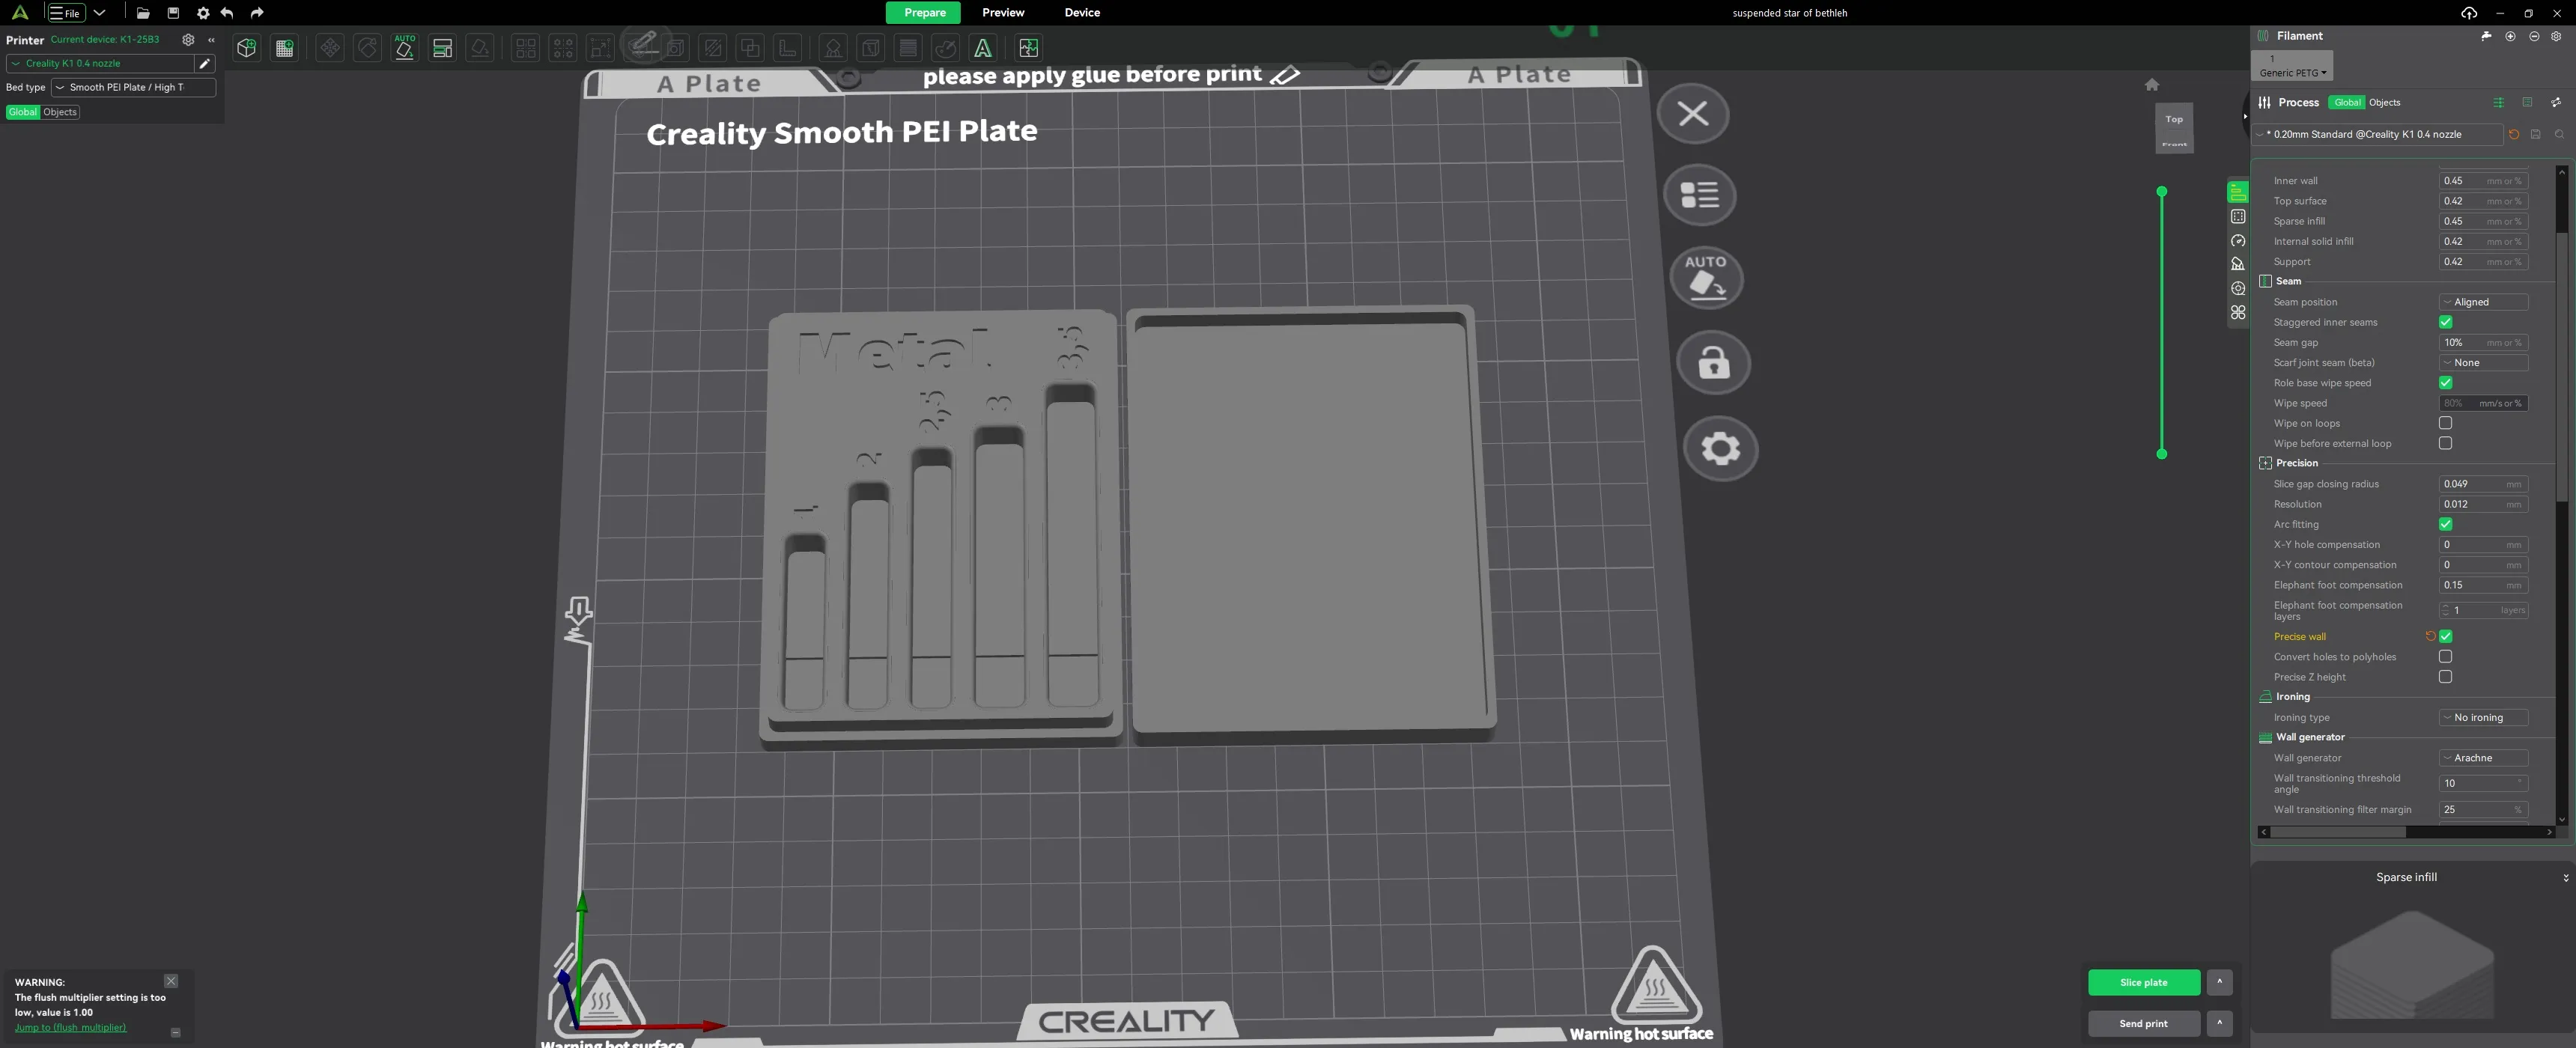Open the Speed settings tab icon
2576x1048 pixels.
click(2238, 241)
